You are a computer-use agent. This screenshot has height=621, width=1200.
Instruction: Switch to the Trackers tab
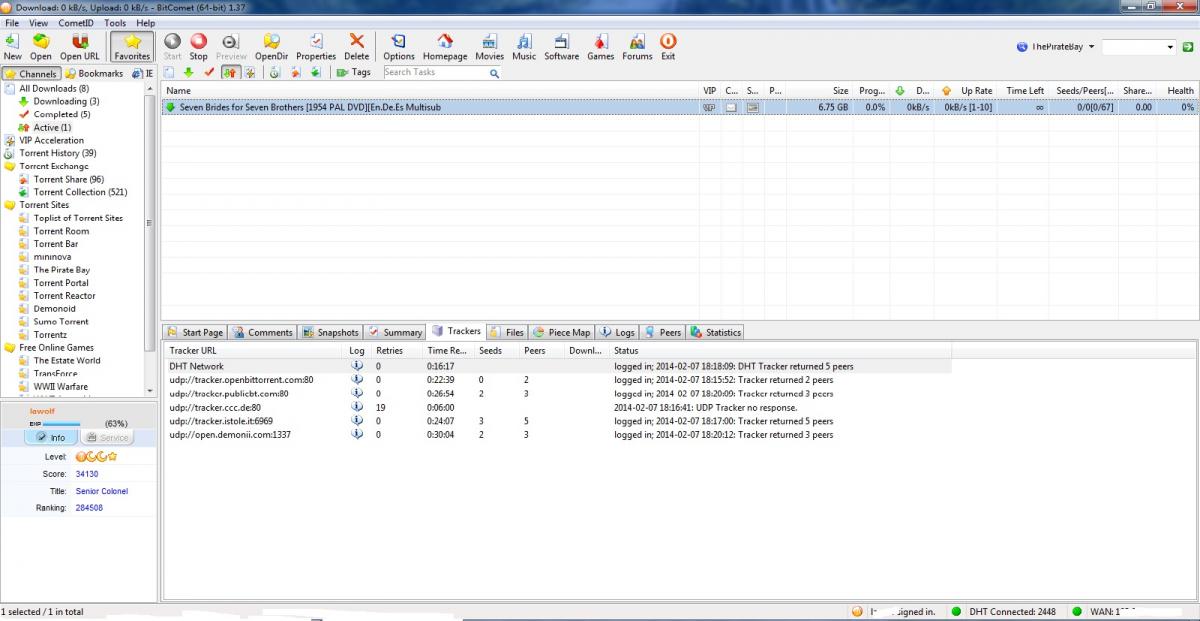tap(456, 331)
